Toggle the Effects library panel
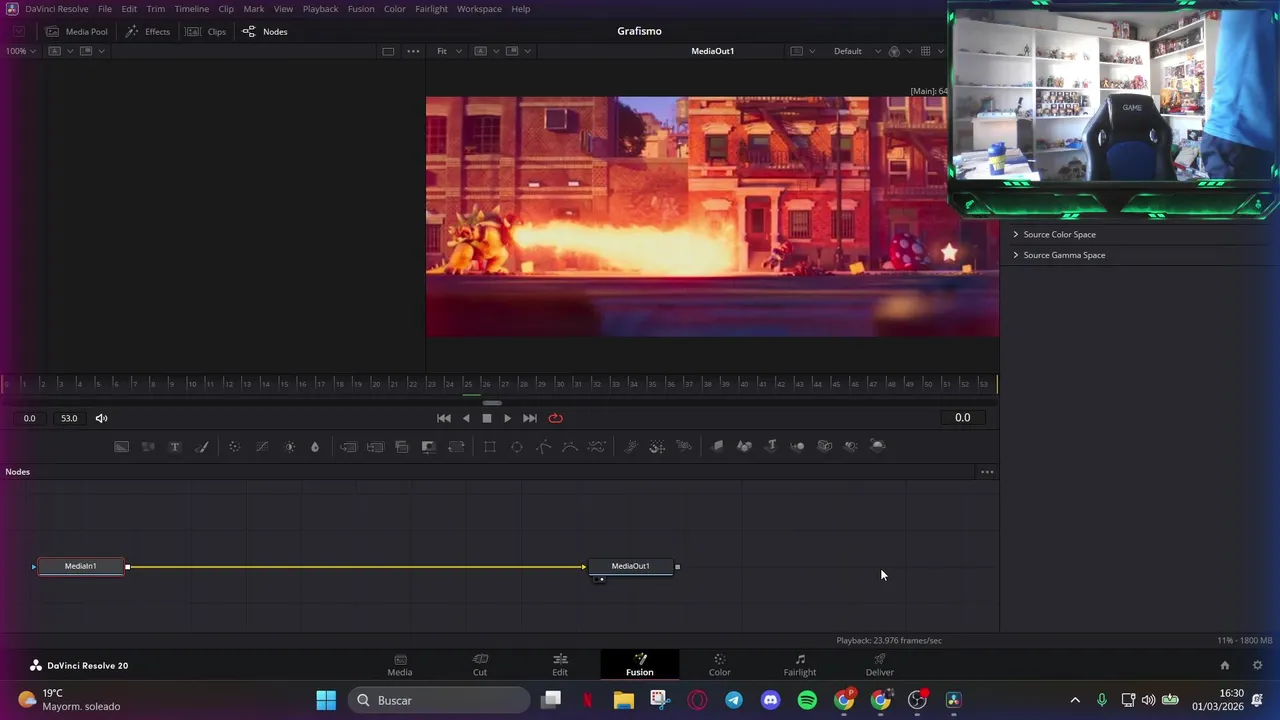 click(147, 31)
